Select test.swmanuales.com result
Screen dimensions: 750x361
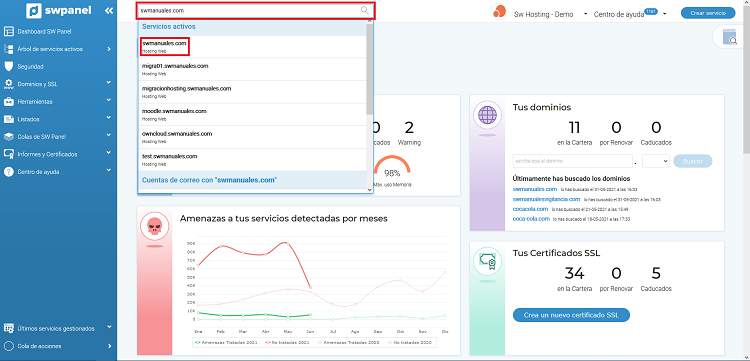pos(252,159)
